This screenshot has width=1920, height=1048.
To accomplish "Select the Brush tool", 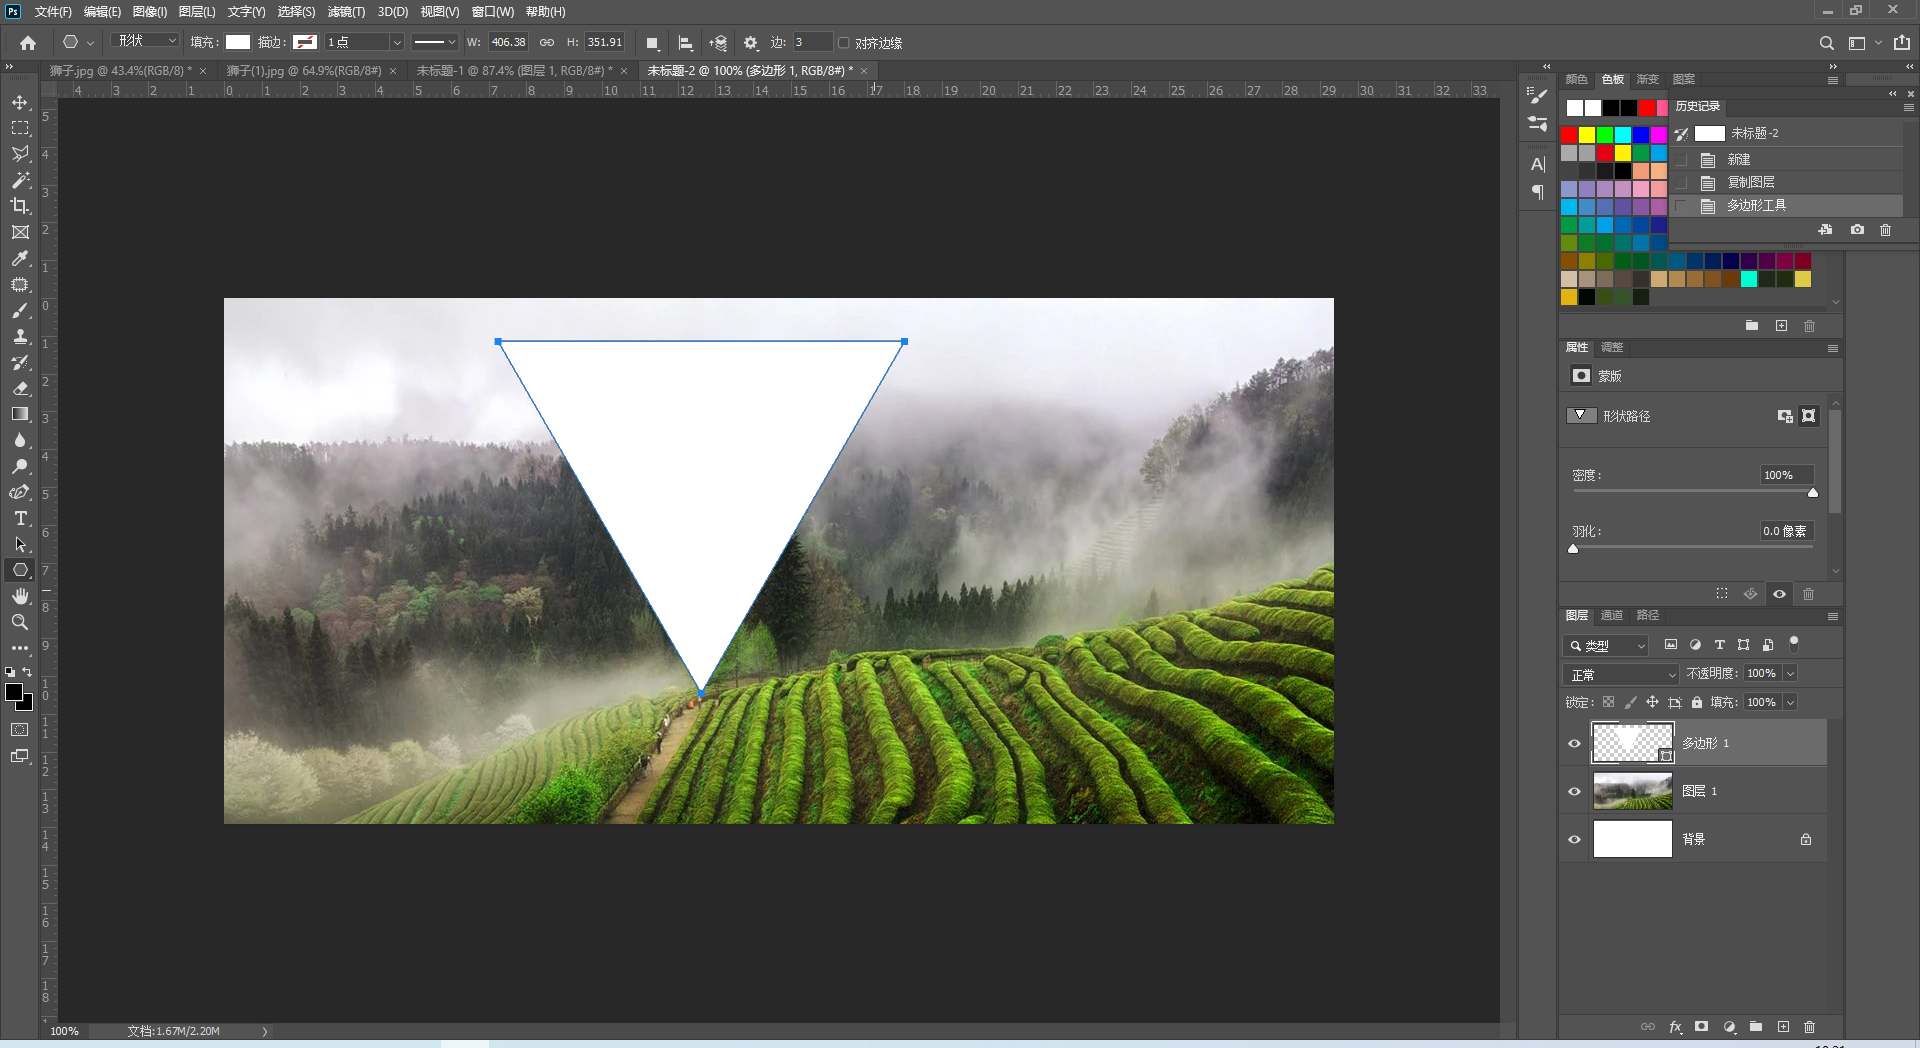I will [x=20, y=311].
